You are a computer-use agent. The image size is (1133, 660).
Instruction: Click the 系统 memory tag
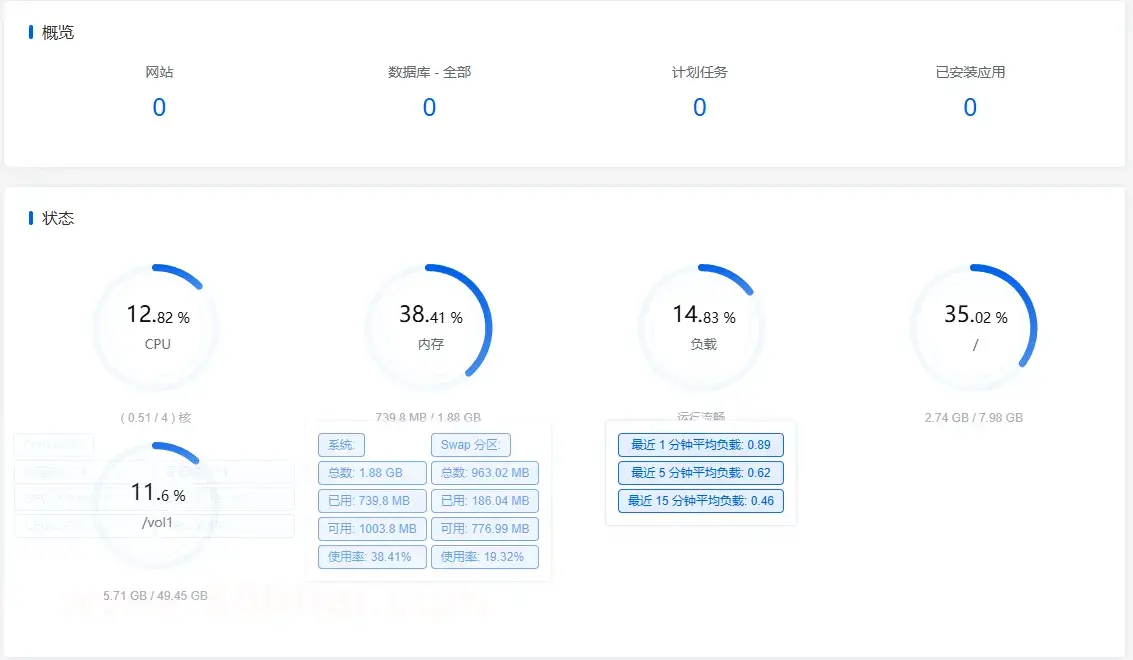pos(341,445)
